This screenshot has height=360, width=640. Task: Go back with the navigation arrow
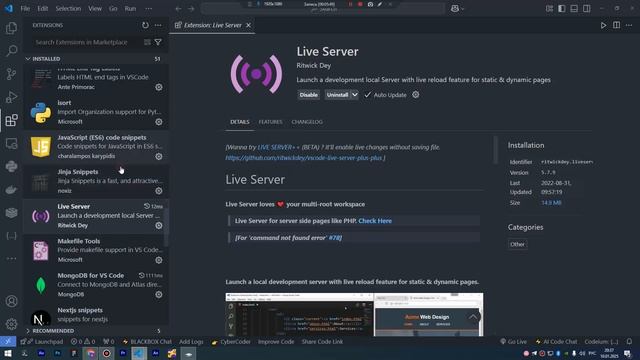pos(178,9)
